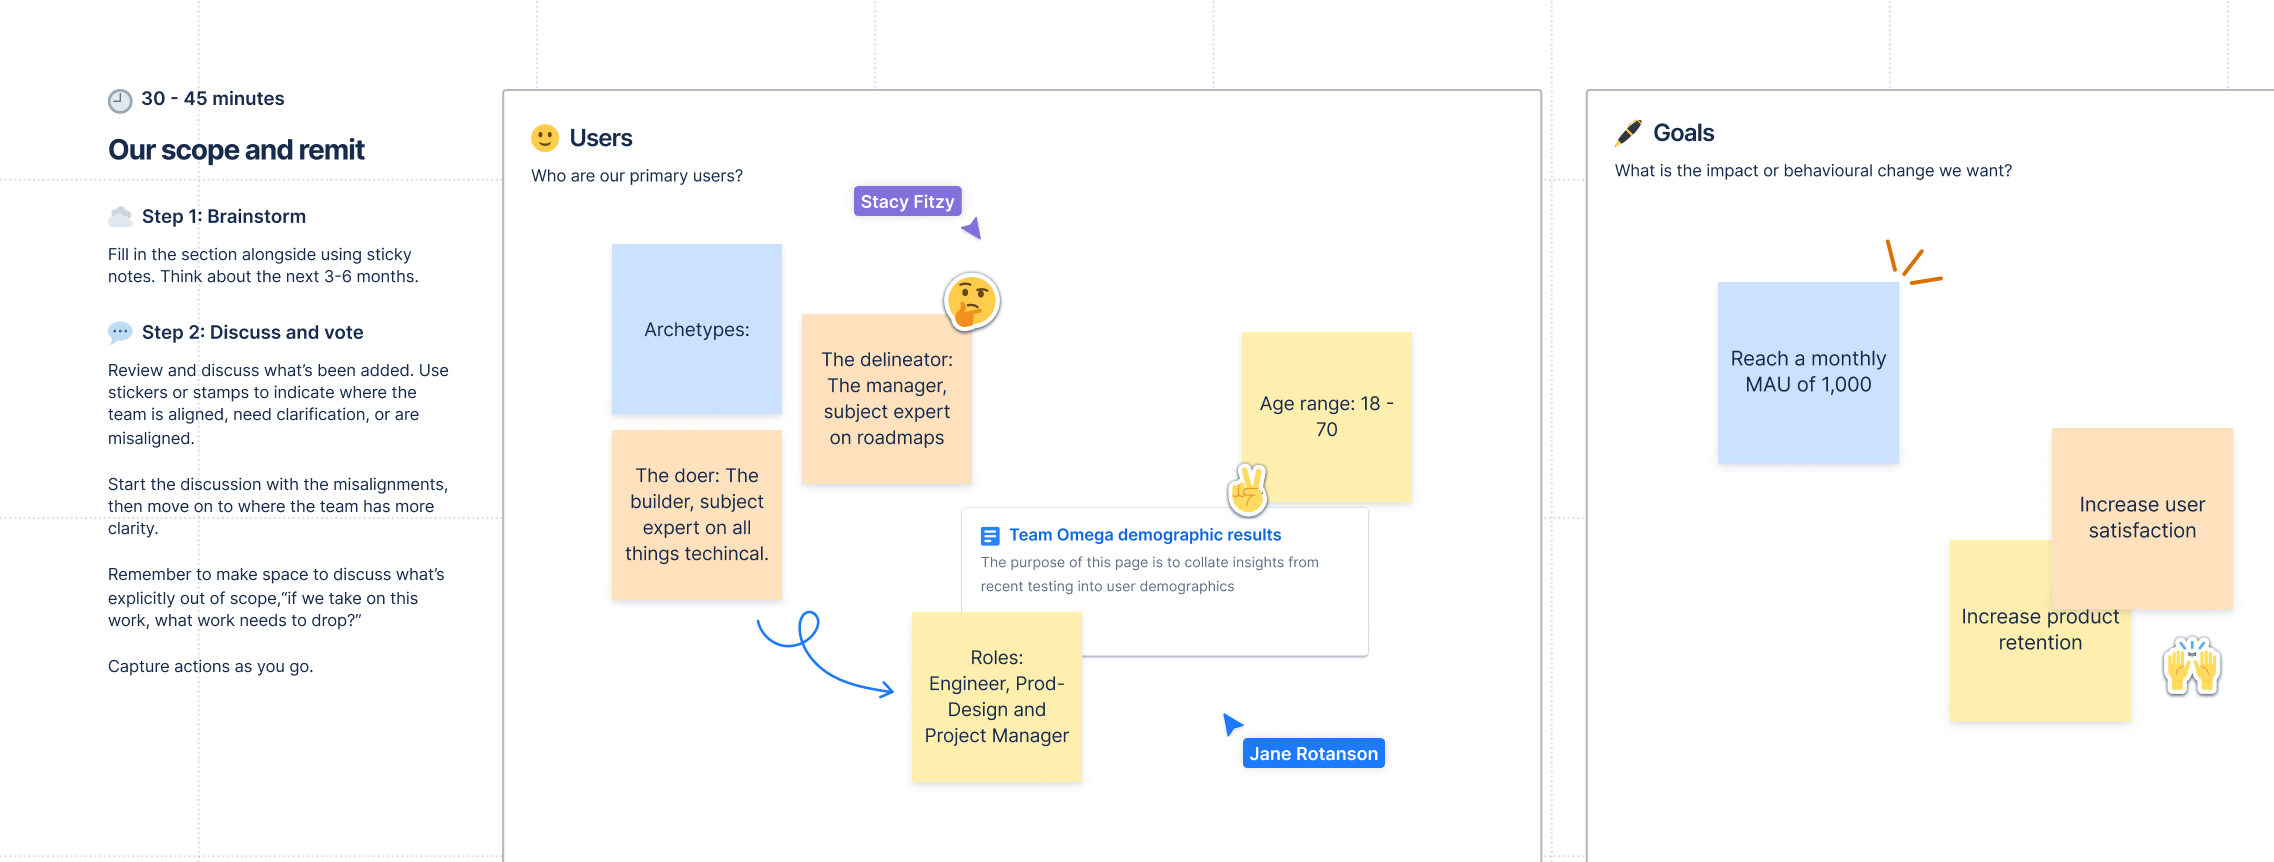The height and width of the screenshot is (862, 2274).
Task: Click the speech bubble icon for Step 2
Action: point(120,332)
